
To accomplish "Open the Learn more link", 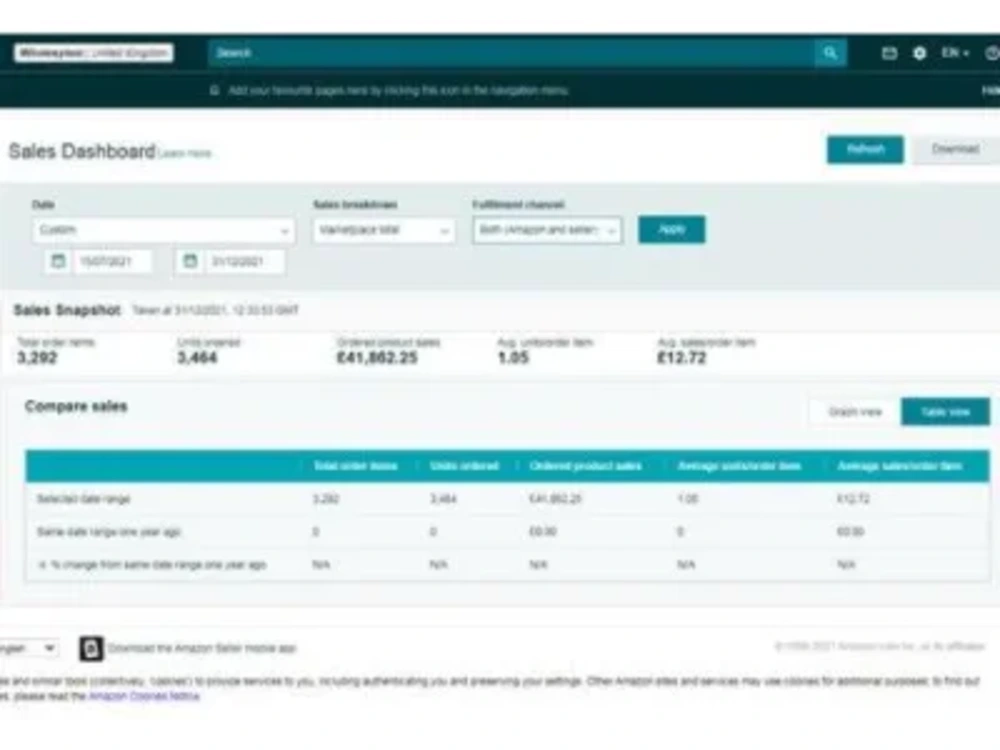I will 185,154.
